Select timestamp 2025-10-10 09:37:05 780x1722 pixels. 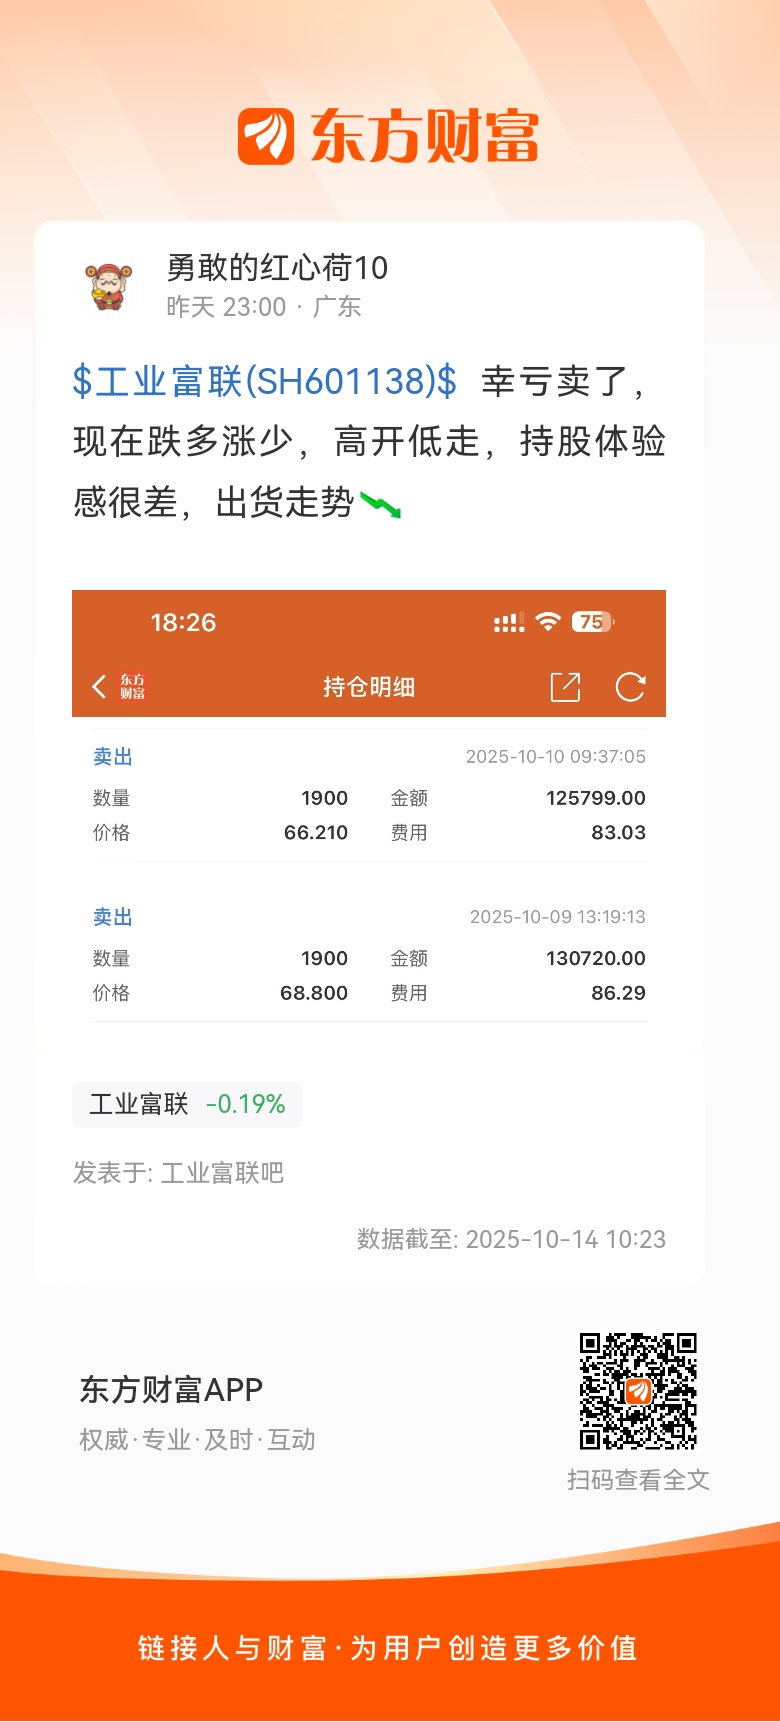(x=556, y=757)
